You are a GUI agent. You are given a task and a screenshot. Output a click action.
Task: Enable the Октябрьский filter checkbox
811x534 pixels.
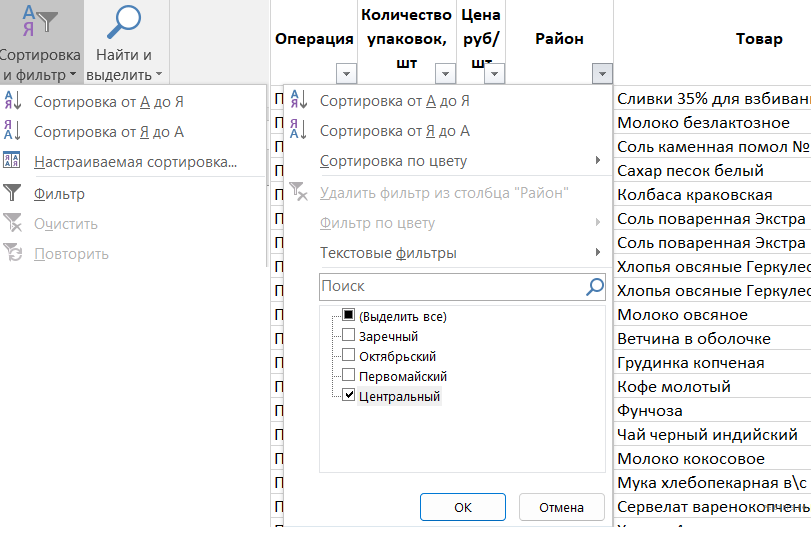[x=348, y=356]
